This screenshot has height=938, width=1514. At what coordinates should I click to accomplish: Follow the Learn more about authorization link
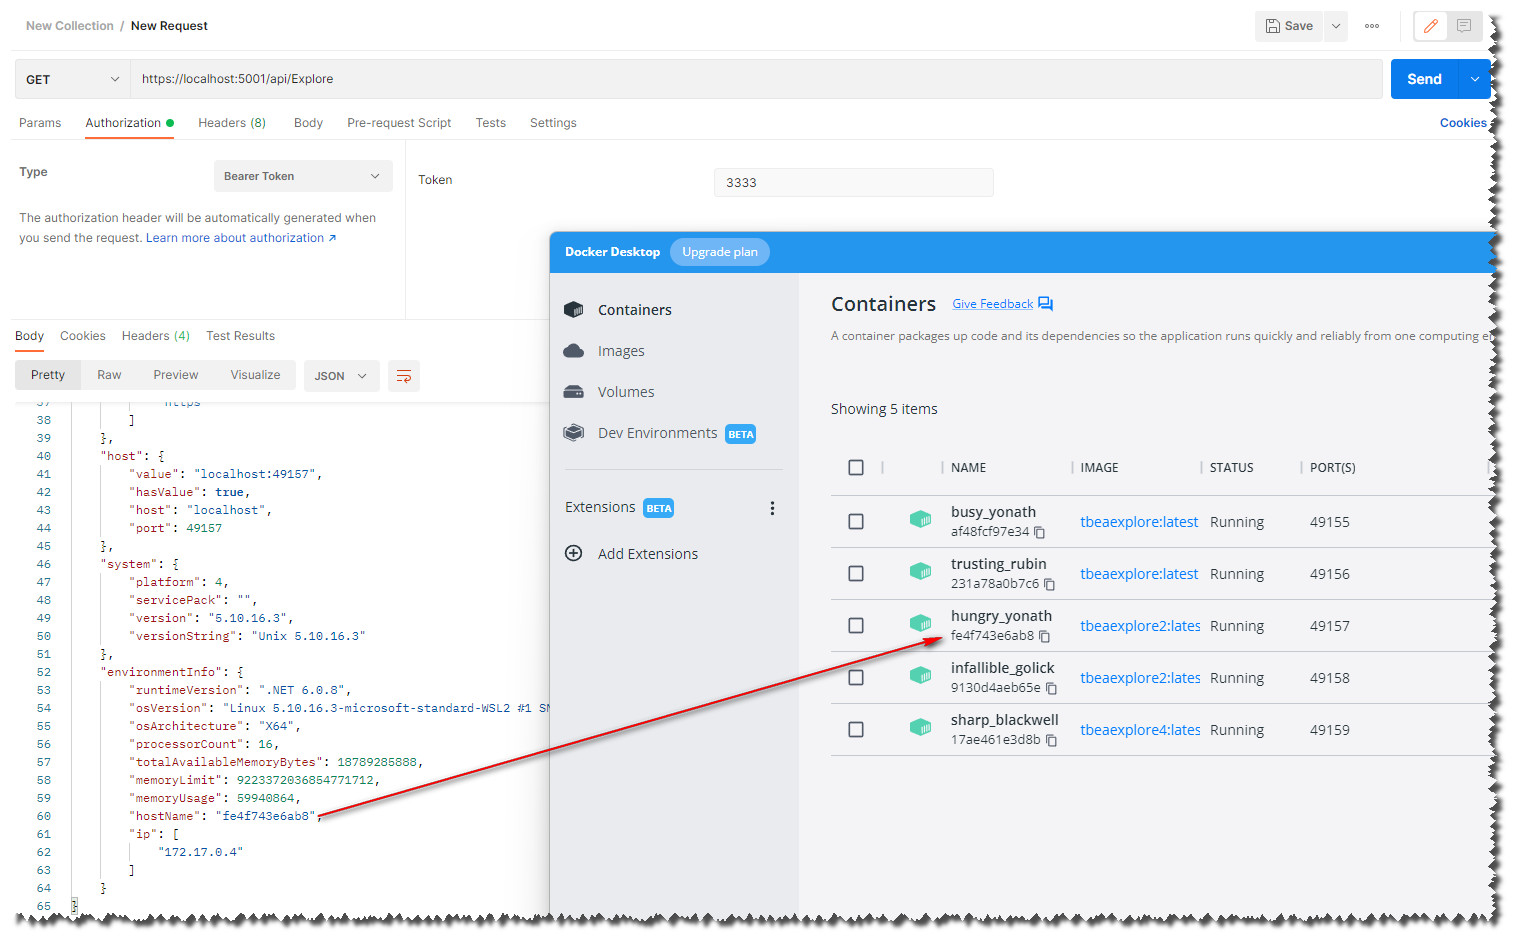pos(241,238)
